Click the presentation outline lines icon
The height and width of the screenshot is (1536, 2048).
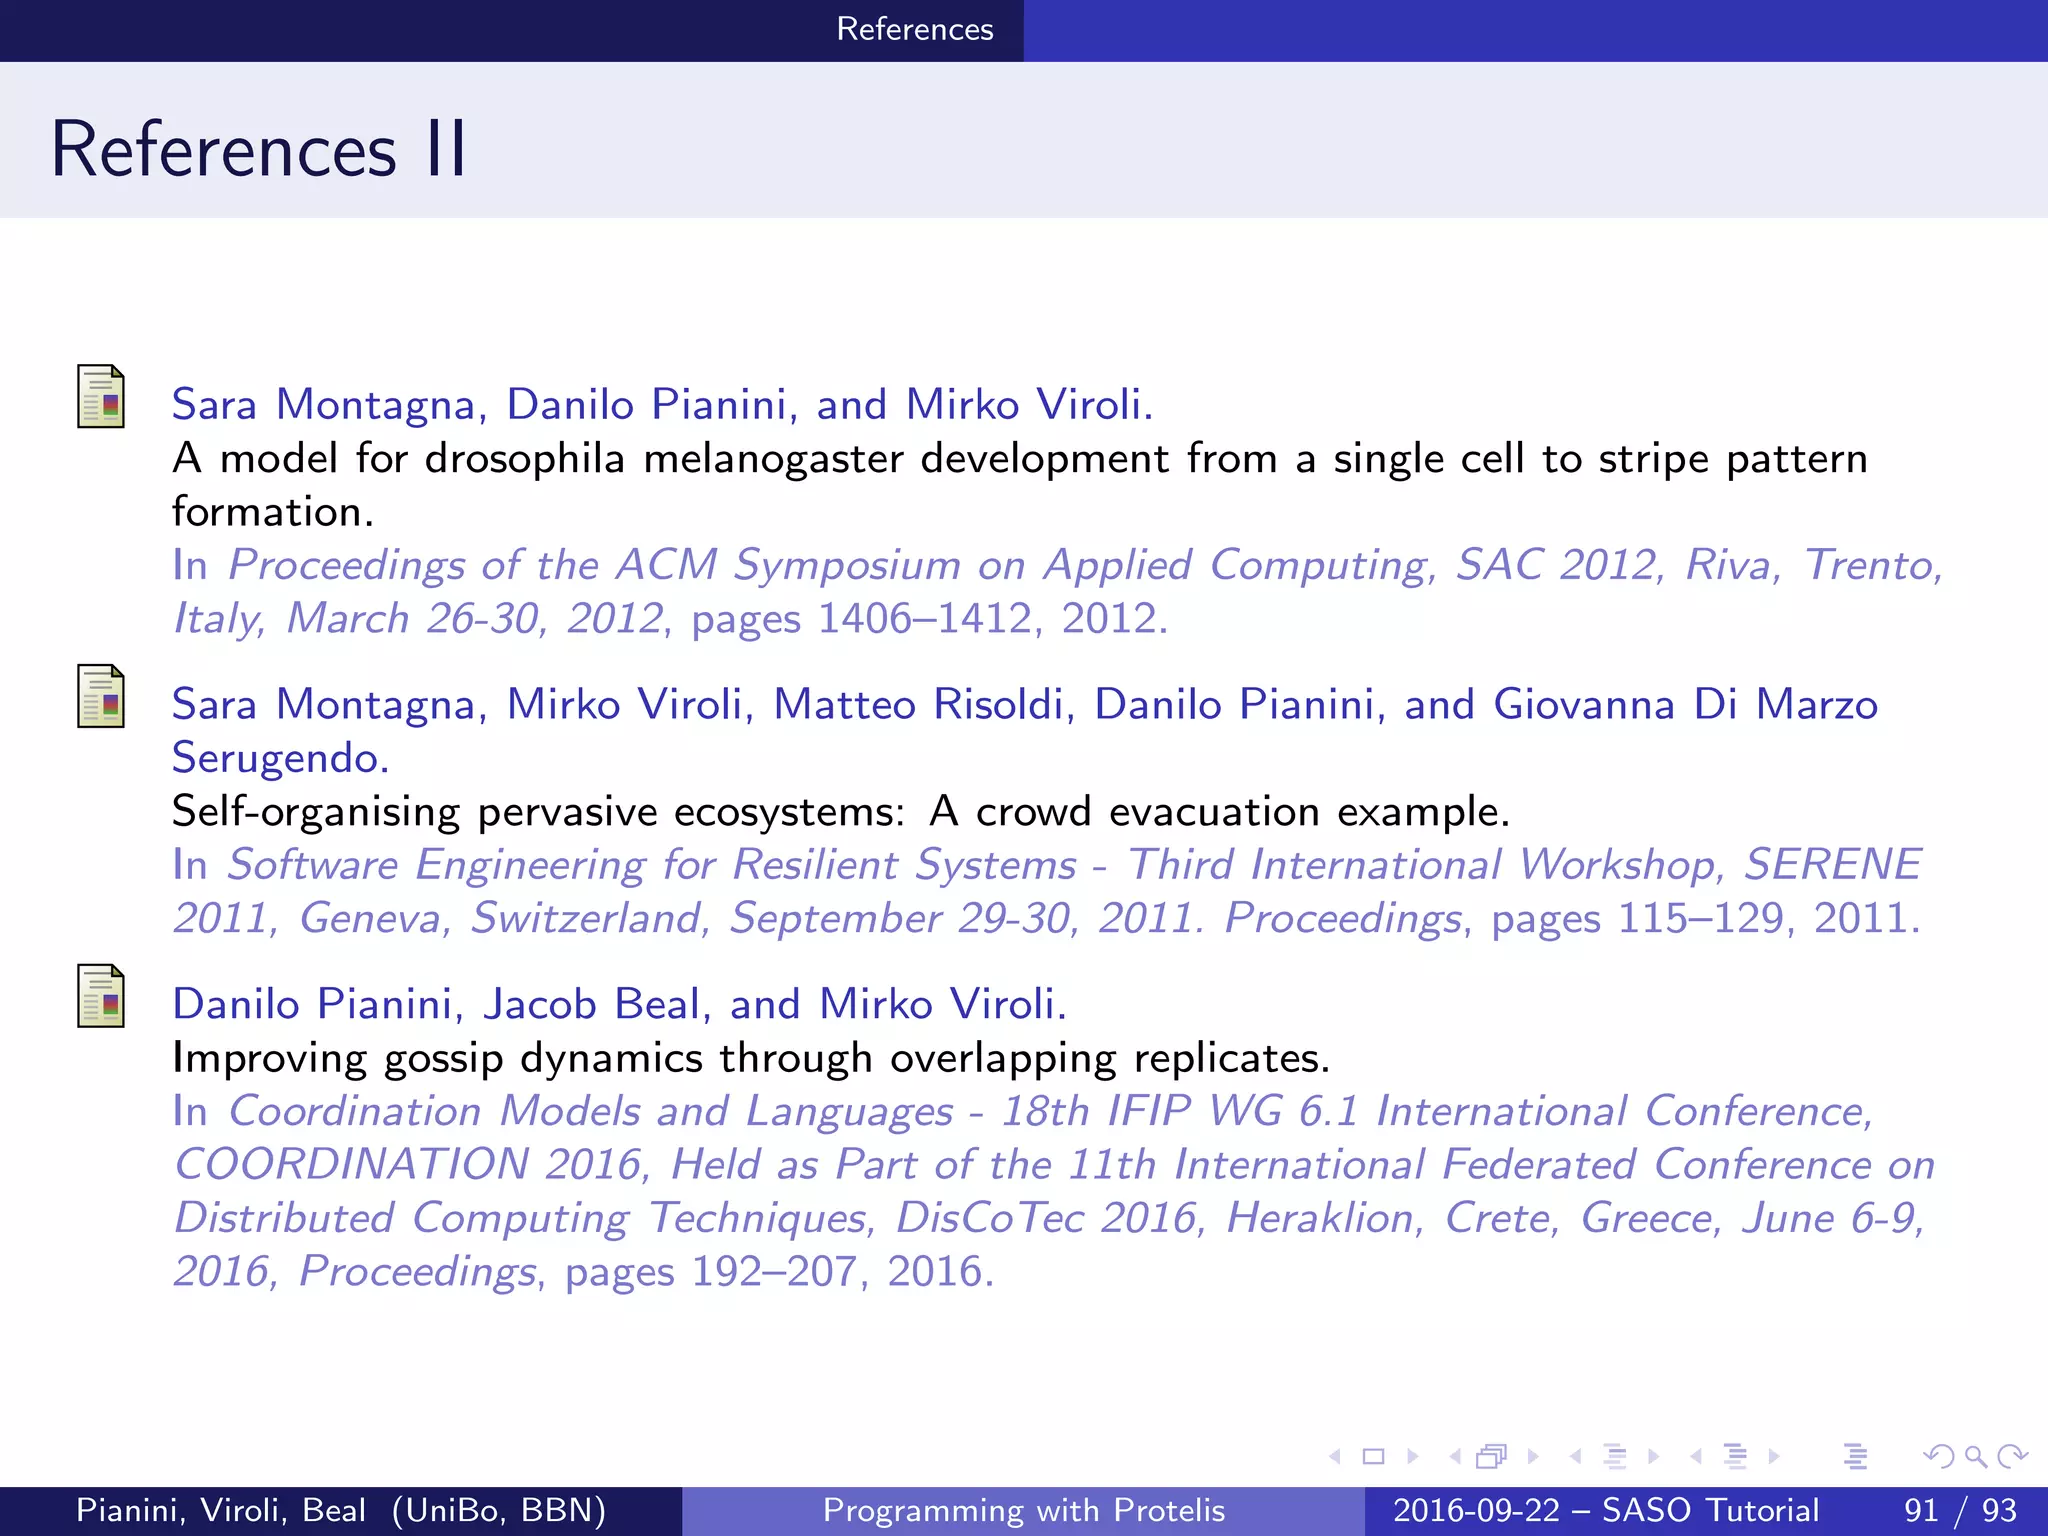tap(1856, 1457)
